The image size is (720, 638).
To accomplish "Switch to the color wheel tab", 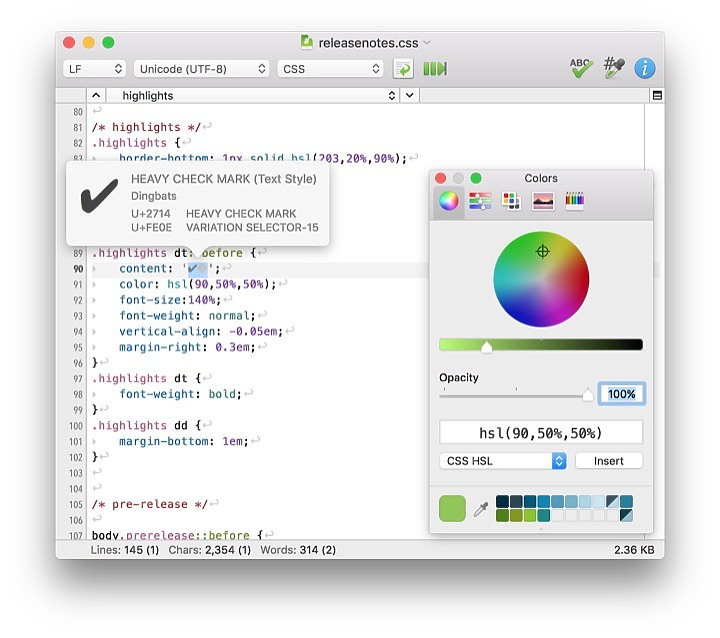I will (449, 201).
